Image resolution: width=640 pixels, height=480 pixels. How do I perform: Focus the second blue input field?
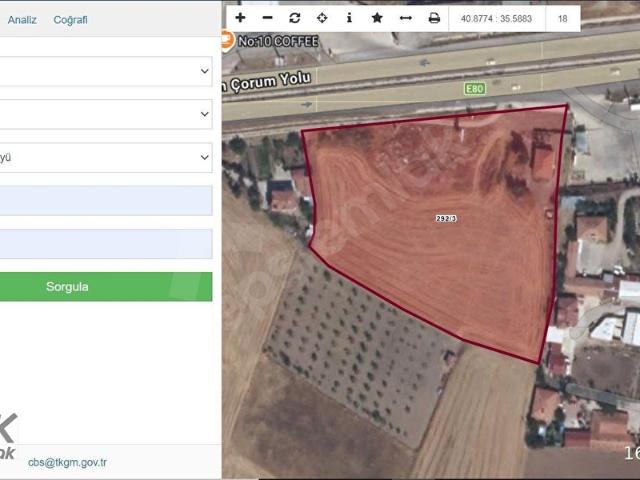(x=106, y=244)
